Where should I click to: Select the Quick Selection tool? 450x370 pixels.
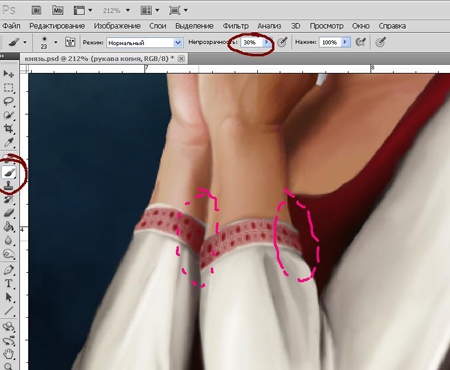point(8,115)
